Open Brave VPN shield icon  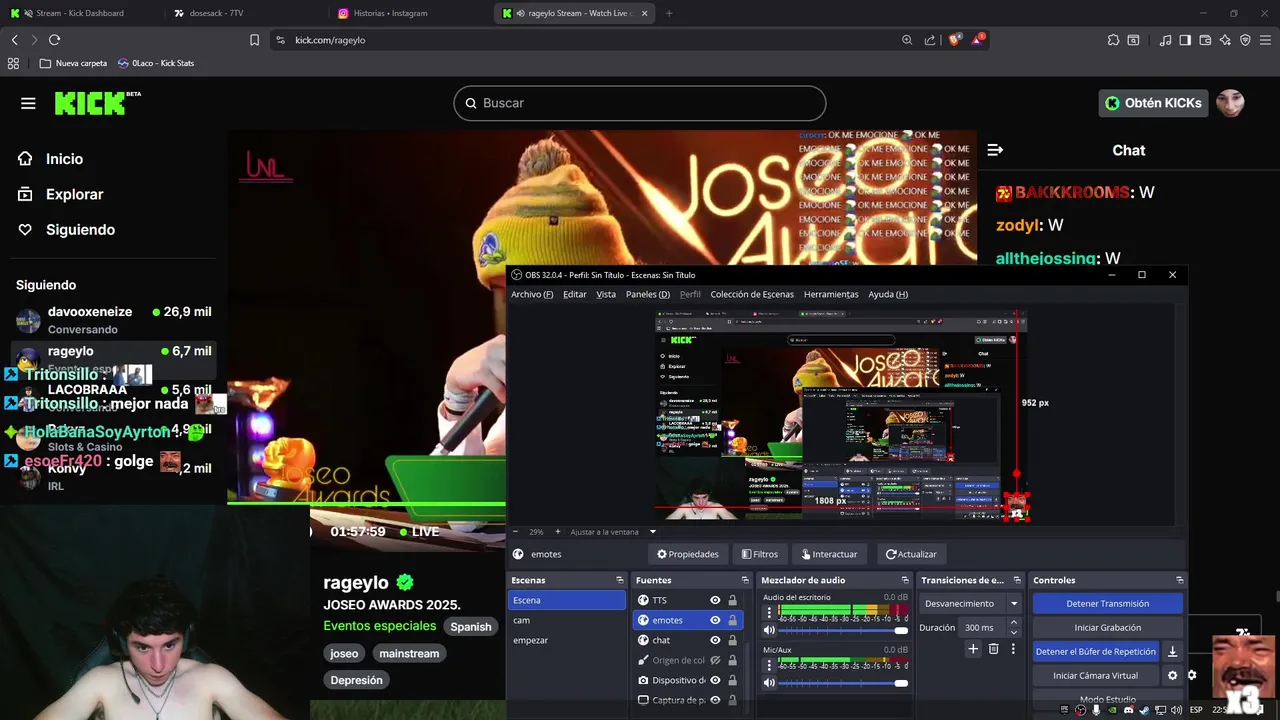coord(1245,40)
